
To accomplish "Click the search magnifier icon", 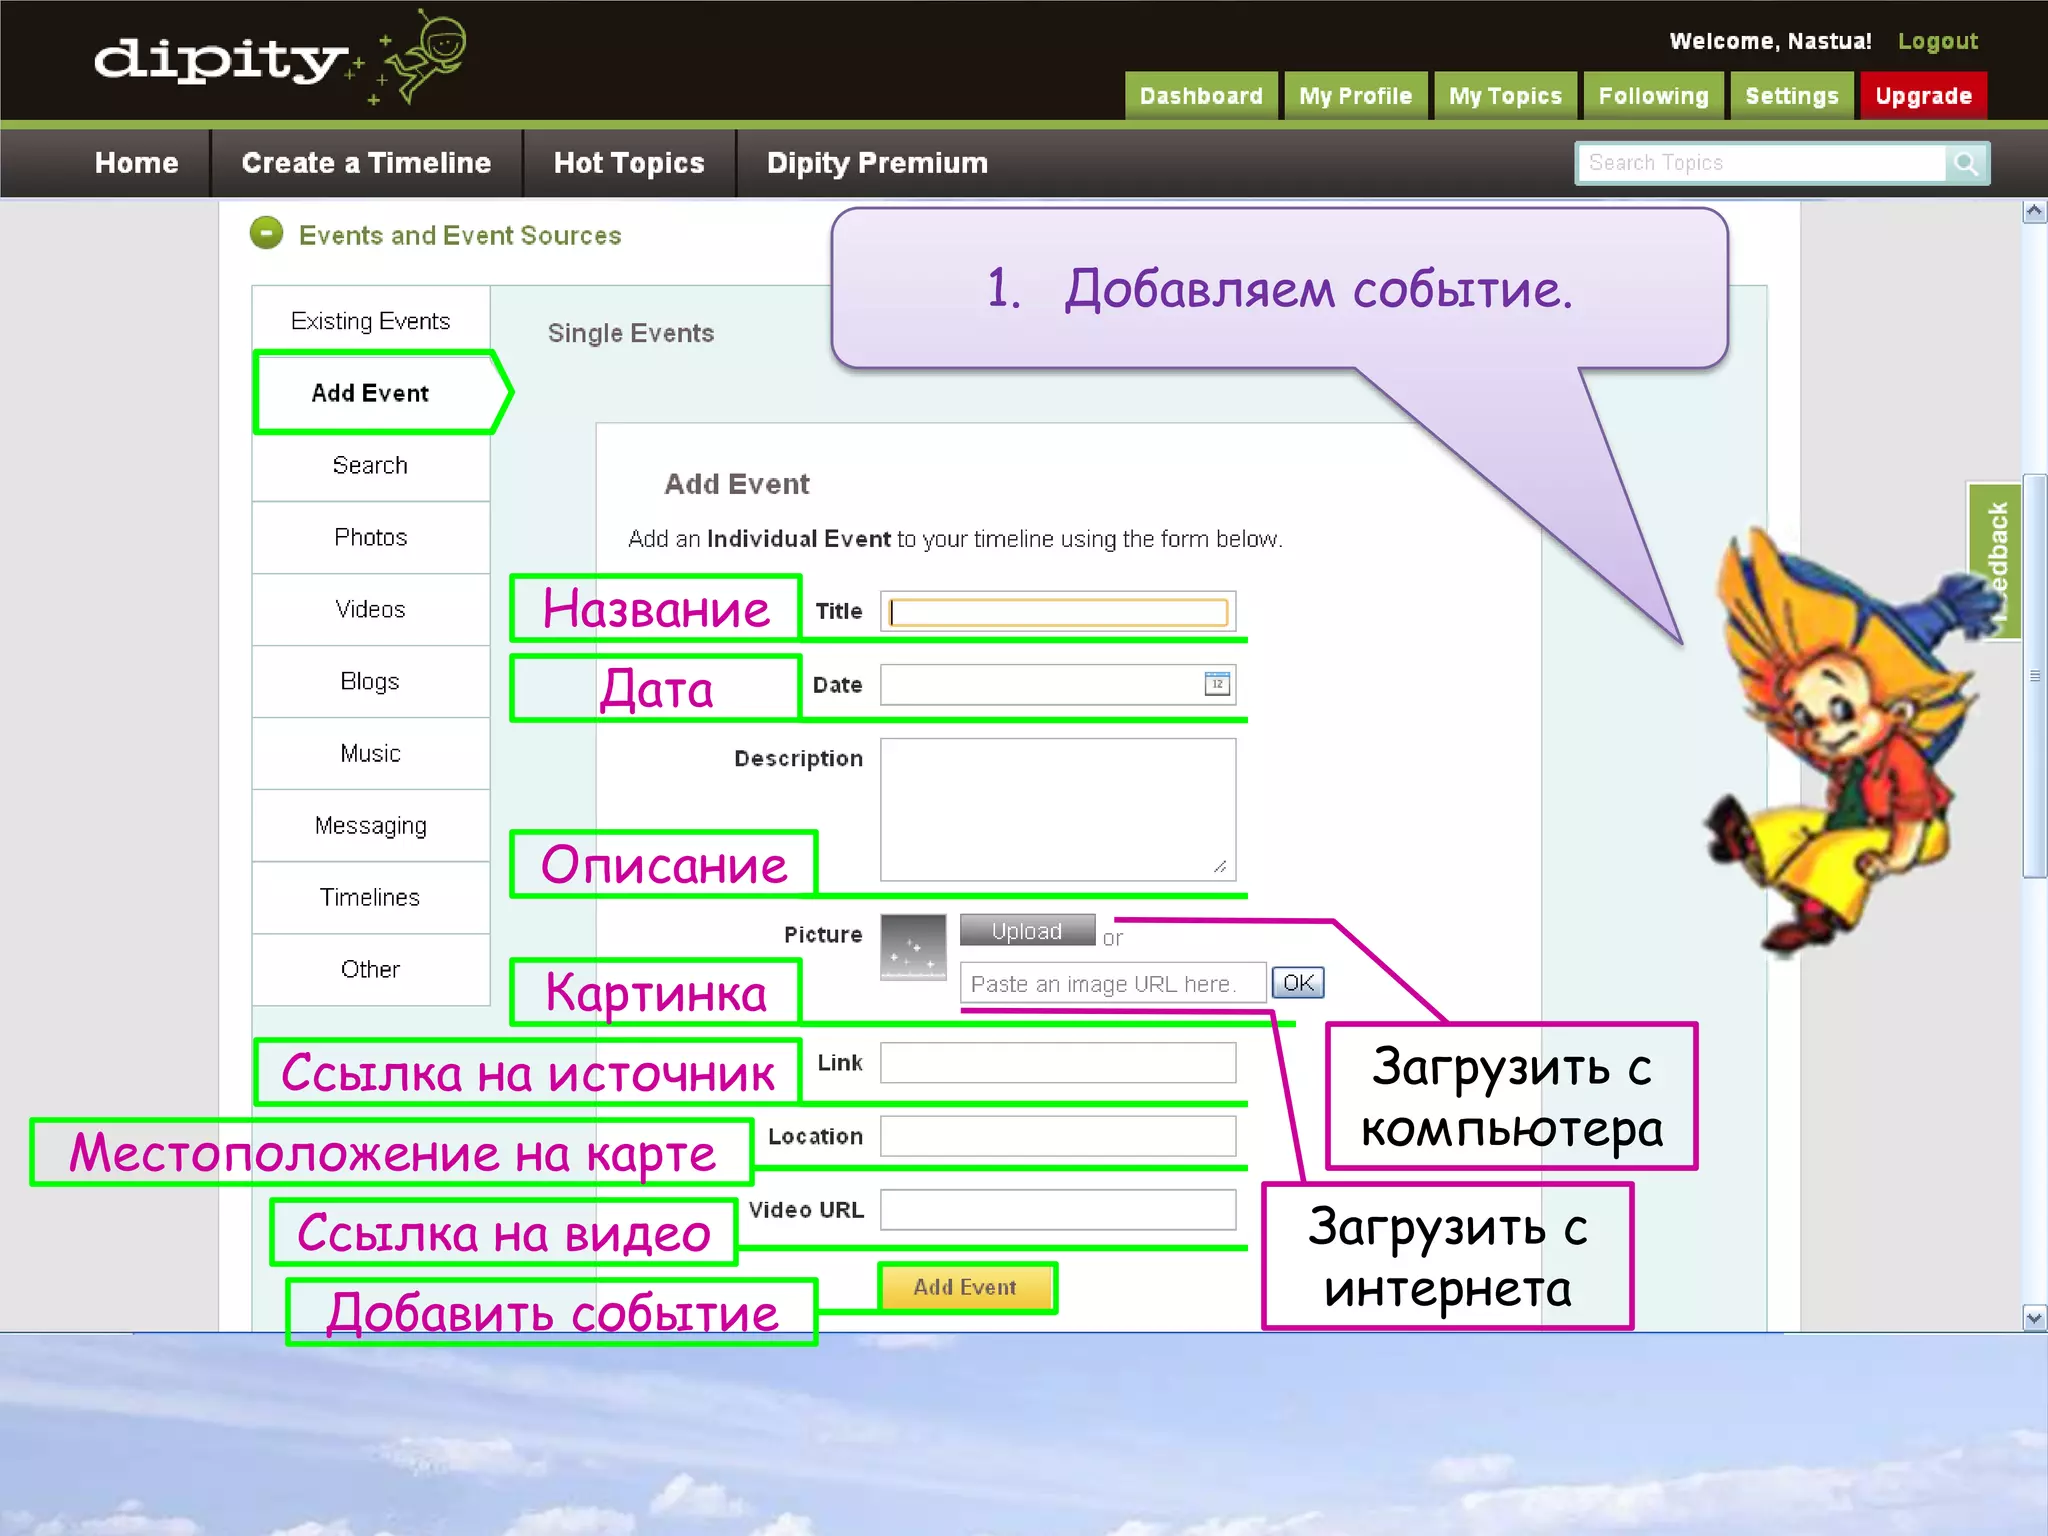I will [1966, 163].
